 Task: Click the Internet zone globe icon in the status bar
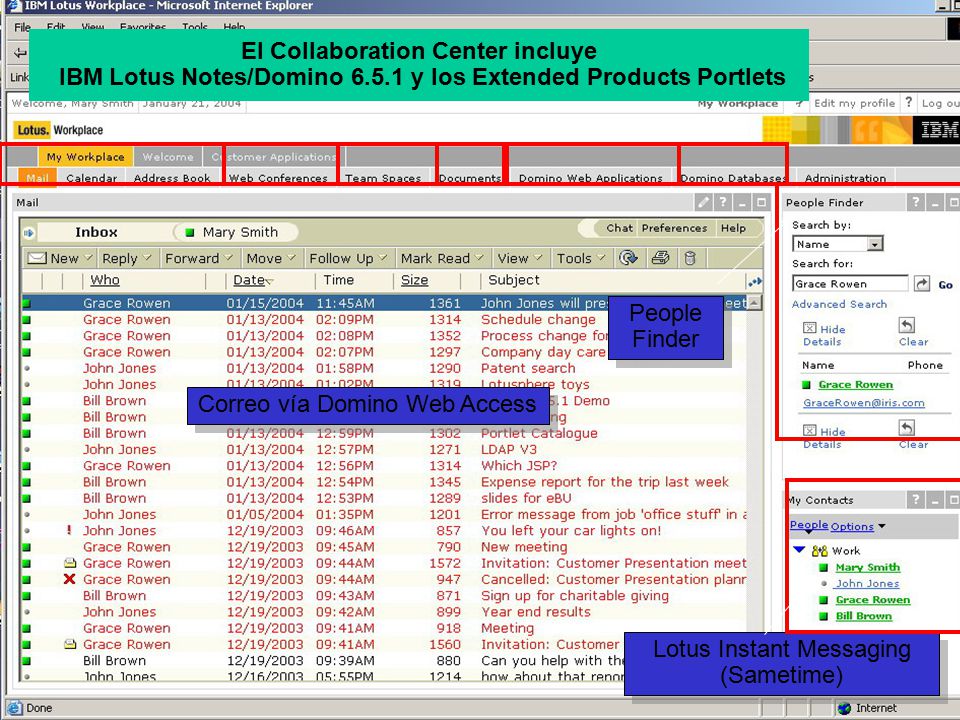[x=844, y=708]
